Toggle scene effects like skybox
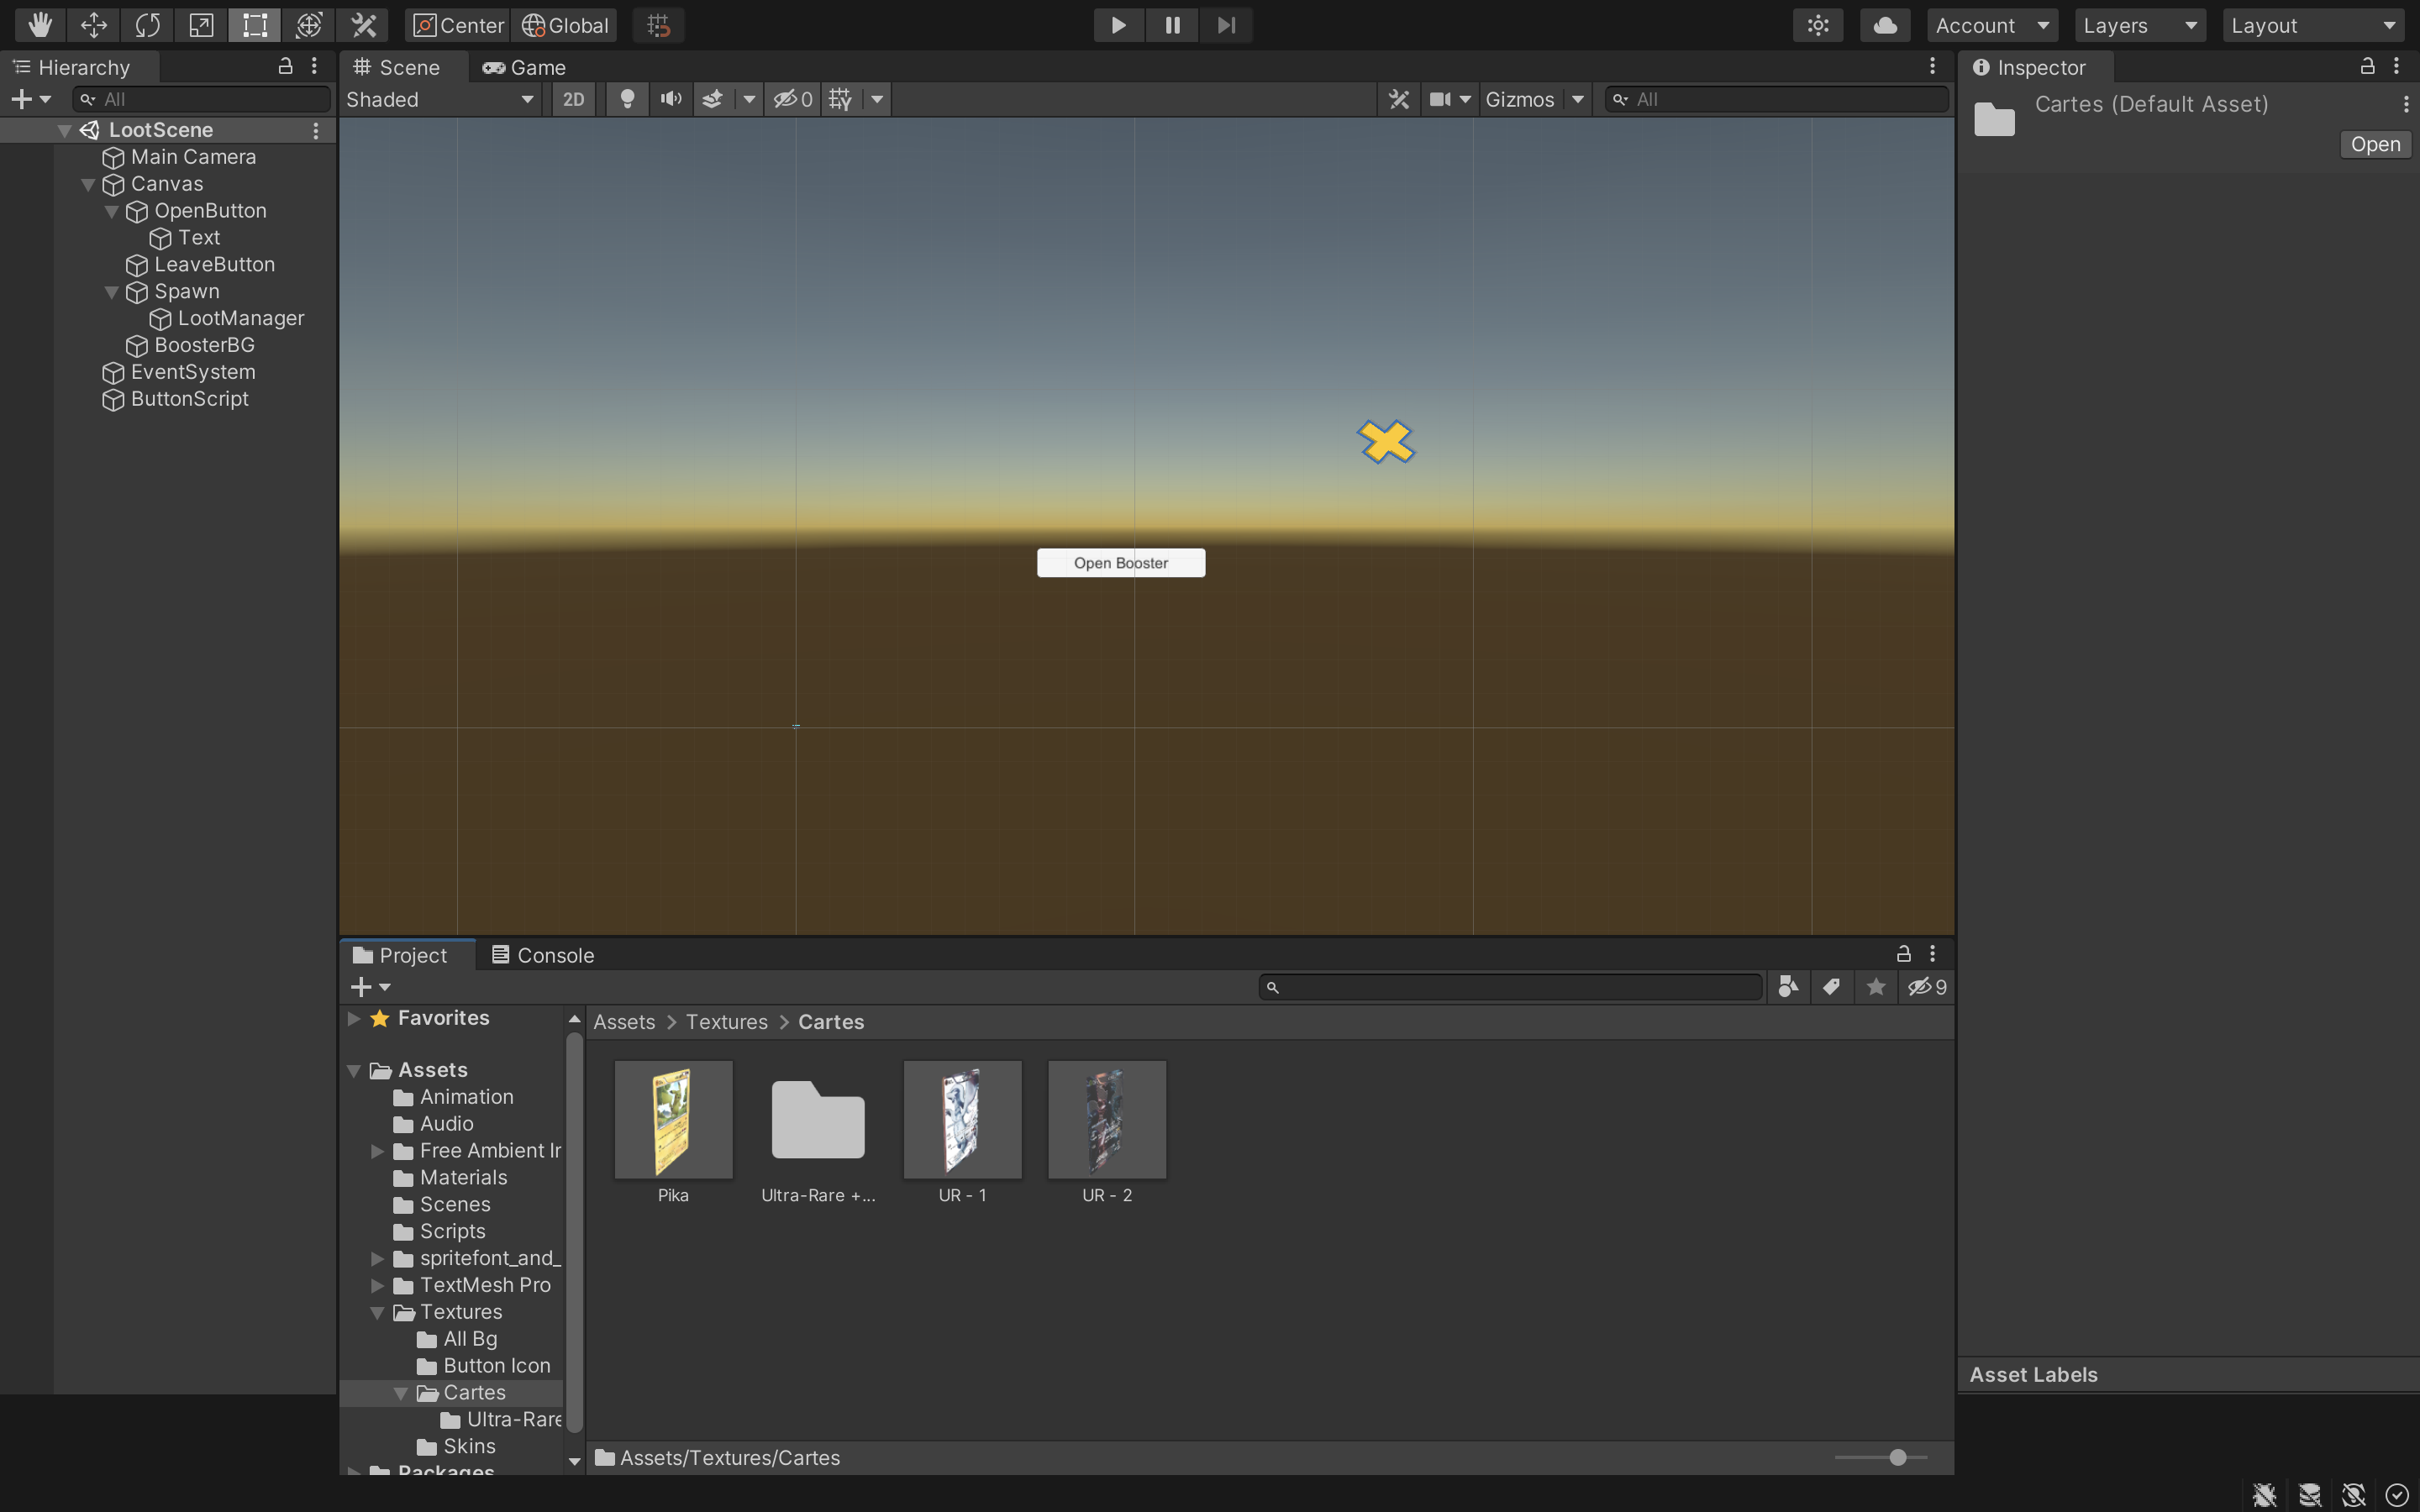 click(712, 99)
